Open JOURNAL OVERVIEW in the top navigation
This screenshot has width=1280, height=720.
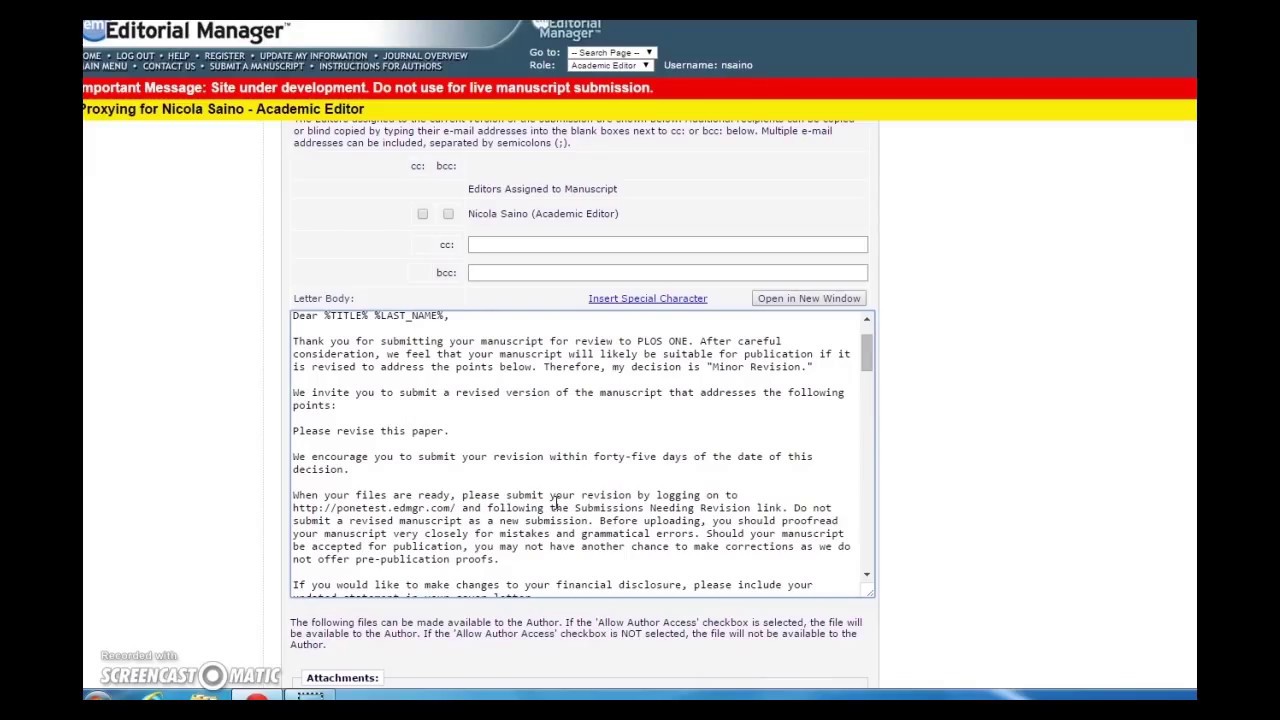tap(425, 56)
